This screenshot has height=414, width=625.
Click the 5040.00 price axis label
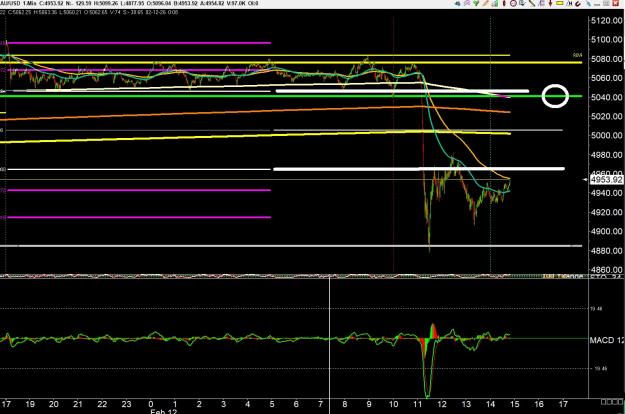pyautogui.click(x=606, y=97)
